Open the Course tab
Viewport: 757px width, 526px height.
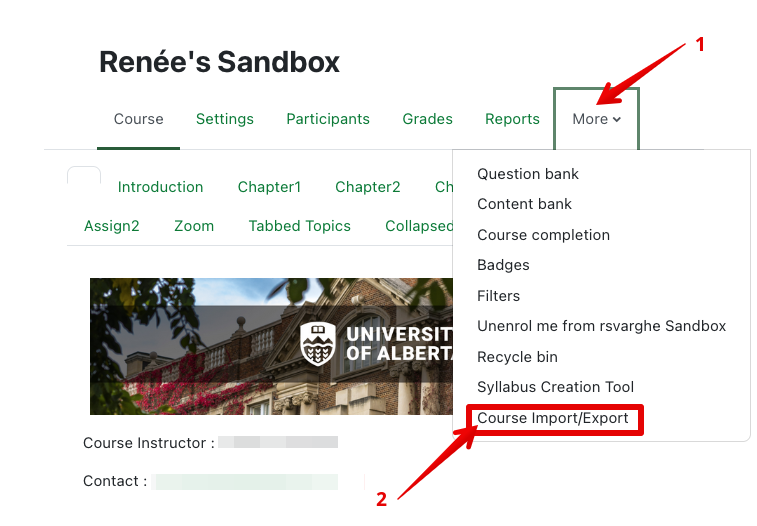point(138,119)
